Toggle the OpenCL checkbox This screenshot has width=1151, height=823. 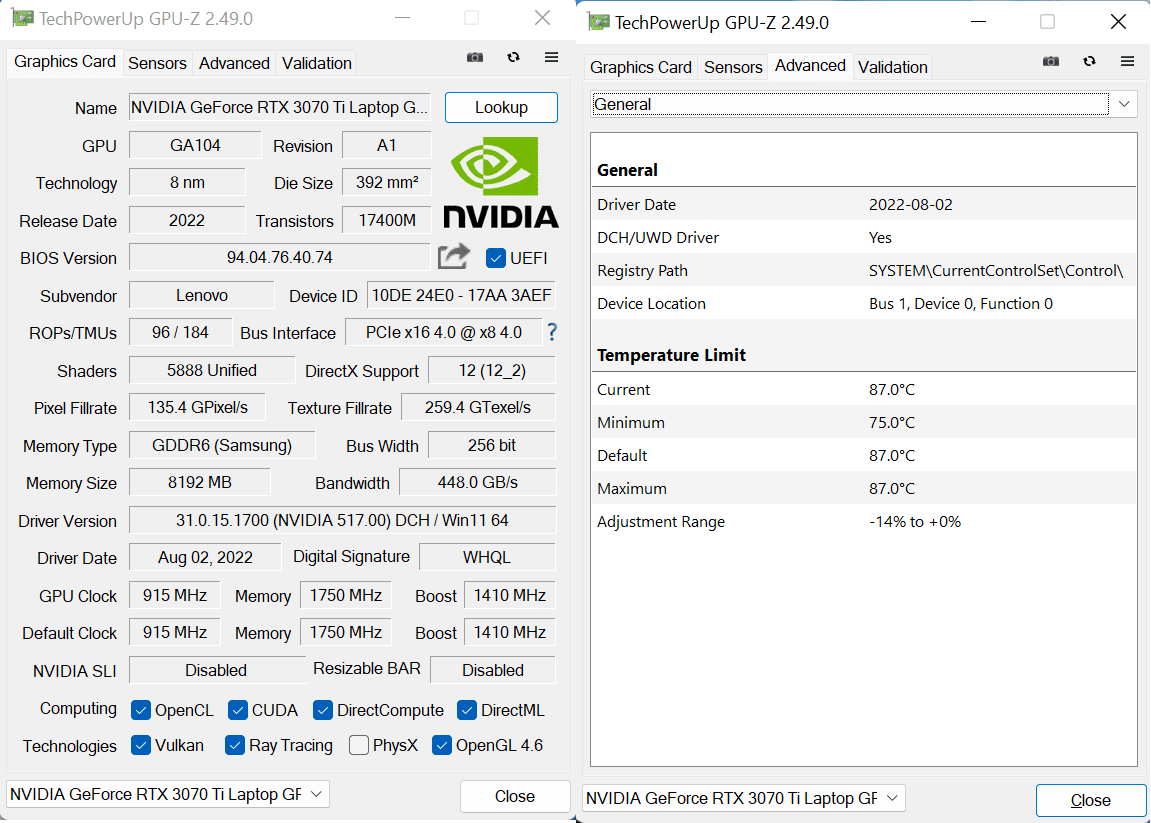pyautogui.click(x=141, y=710)
